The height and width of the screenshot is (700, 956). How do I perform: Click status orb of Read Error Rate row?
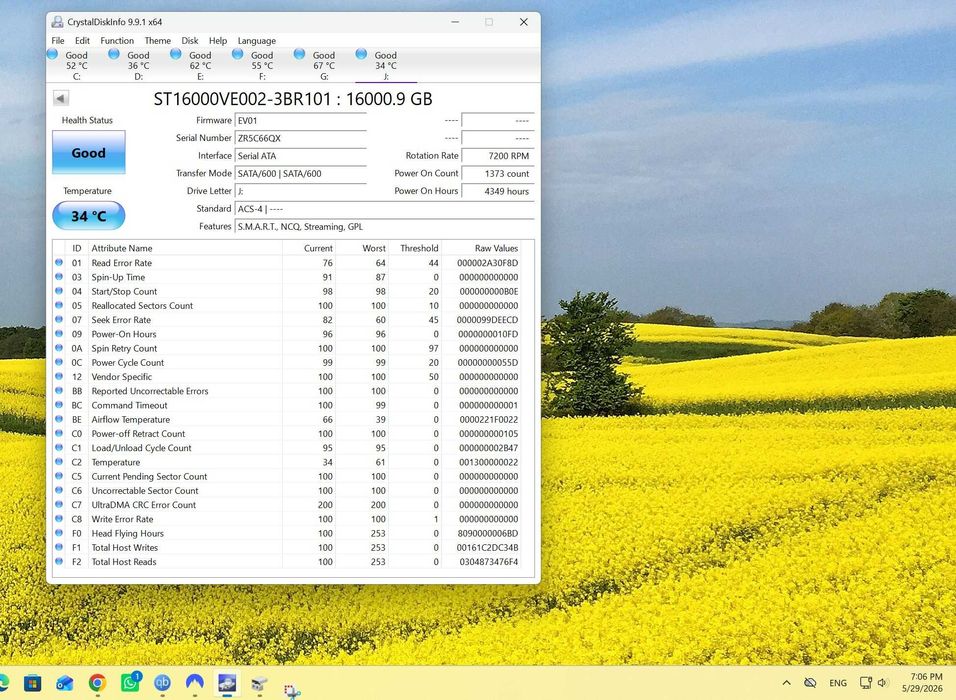(59, 262)
